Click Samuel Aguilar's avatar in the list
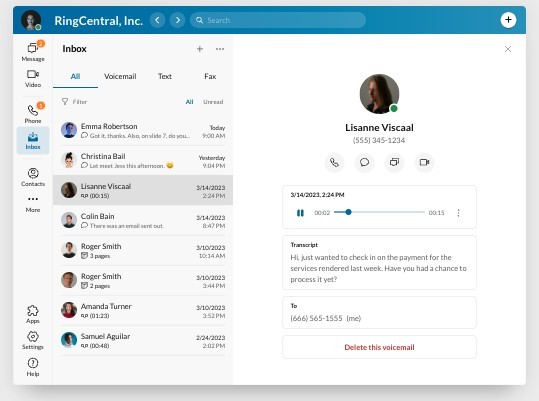 [69, 340]
